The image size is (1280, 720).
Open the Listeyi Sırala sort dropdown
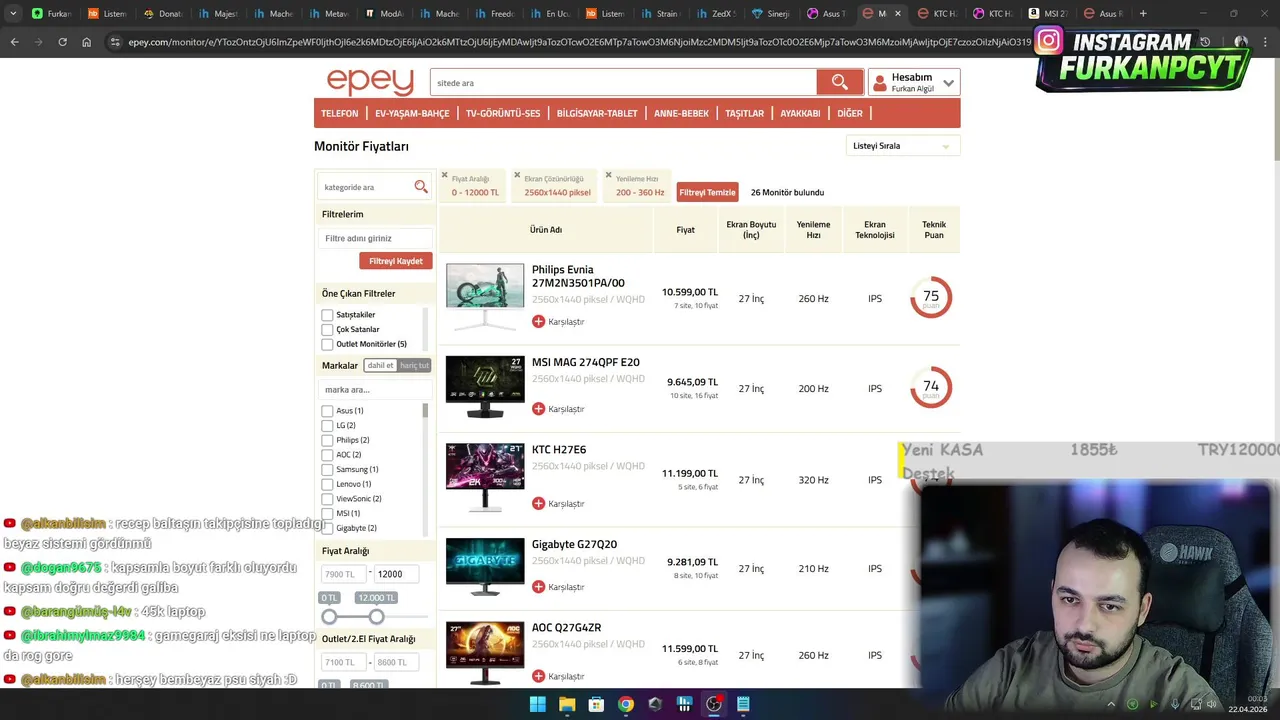[x=902, y=146]
